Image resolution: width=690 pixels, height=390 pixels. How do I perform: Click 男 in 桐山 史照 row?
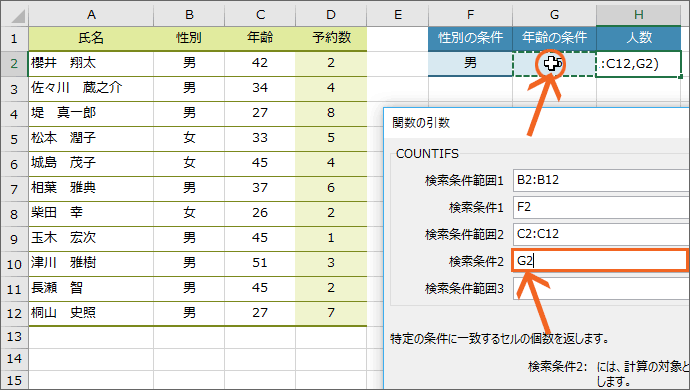tap(189, 313)
